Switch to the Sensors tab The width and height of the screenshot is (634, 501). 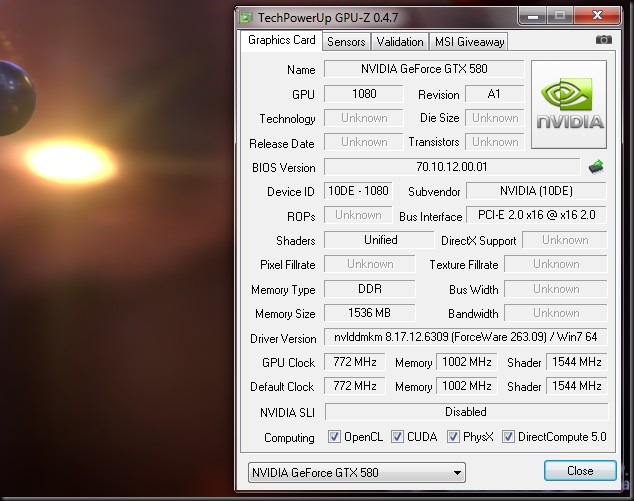[346, 42]
